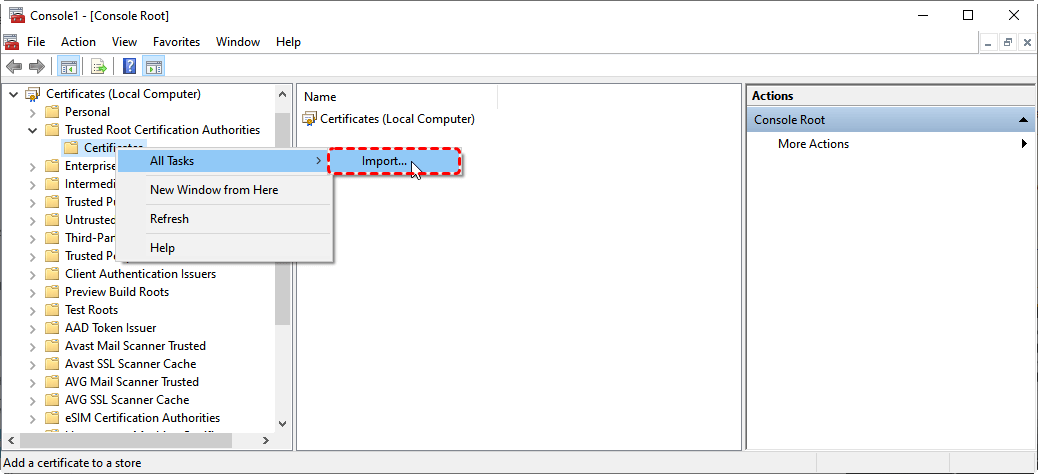Click the tree pane's scroll down arrow

[x=282, y=424]
